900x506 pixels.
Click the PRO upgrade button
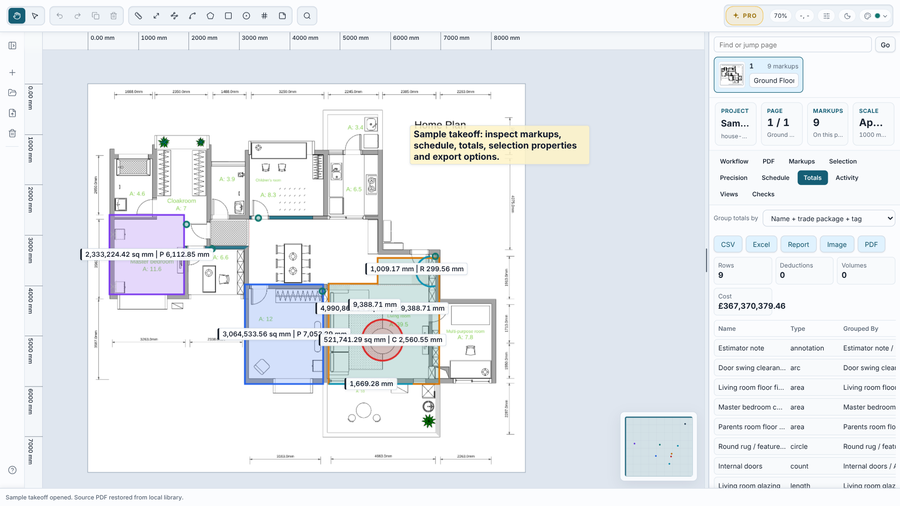[x=744, y=16]
